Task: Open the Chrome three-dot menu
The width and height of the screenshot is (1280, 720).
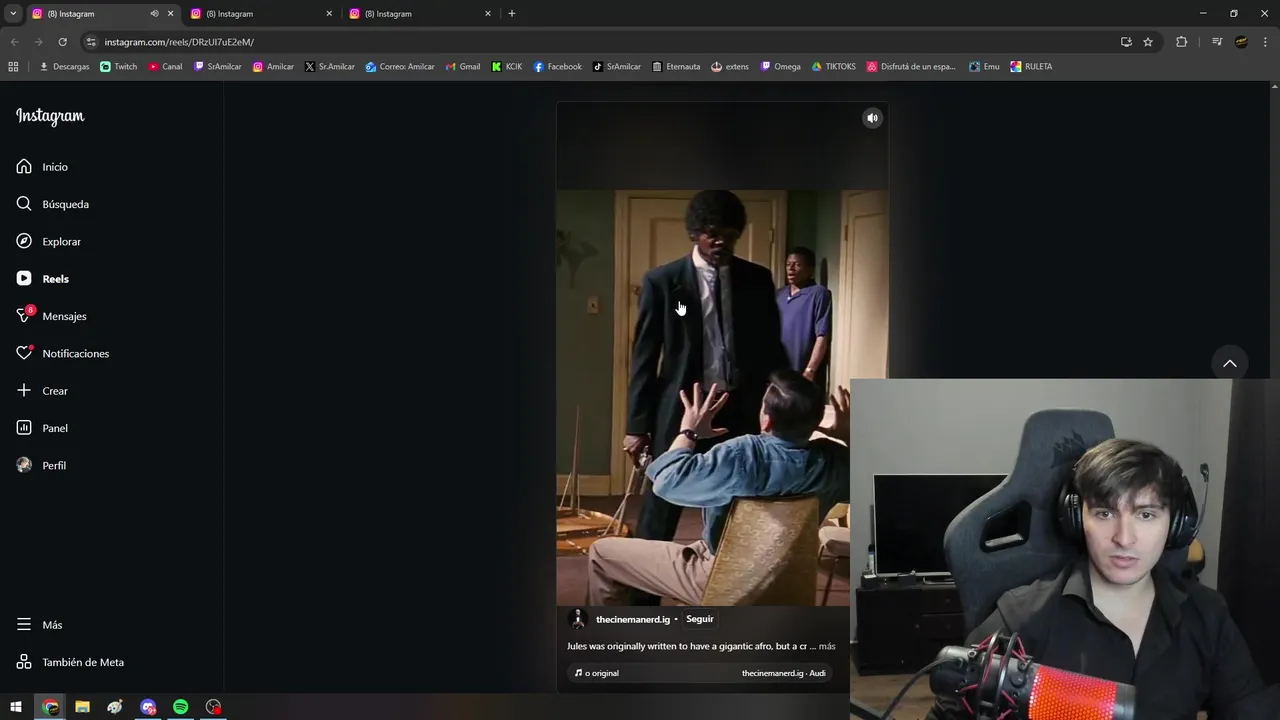Action: coord(1265,42)
